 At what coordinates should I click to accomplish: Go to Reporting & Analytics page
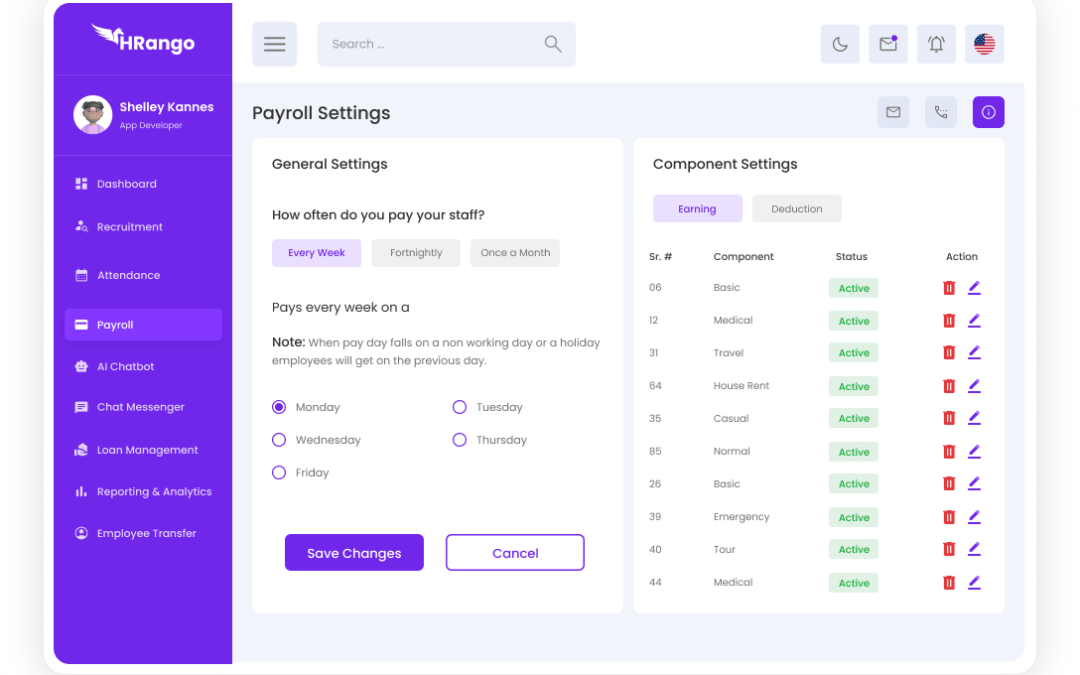[x=153, y=492]
